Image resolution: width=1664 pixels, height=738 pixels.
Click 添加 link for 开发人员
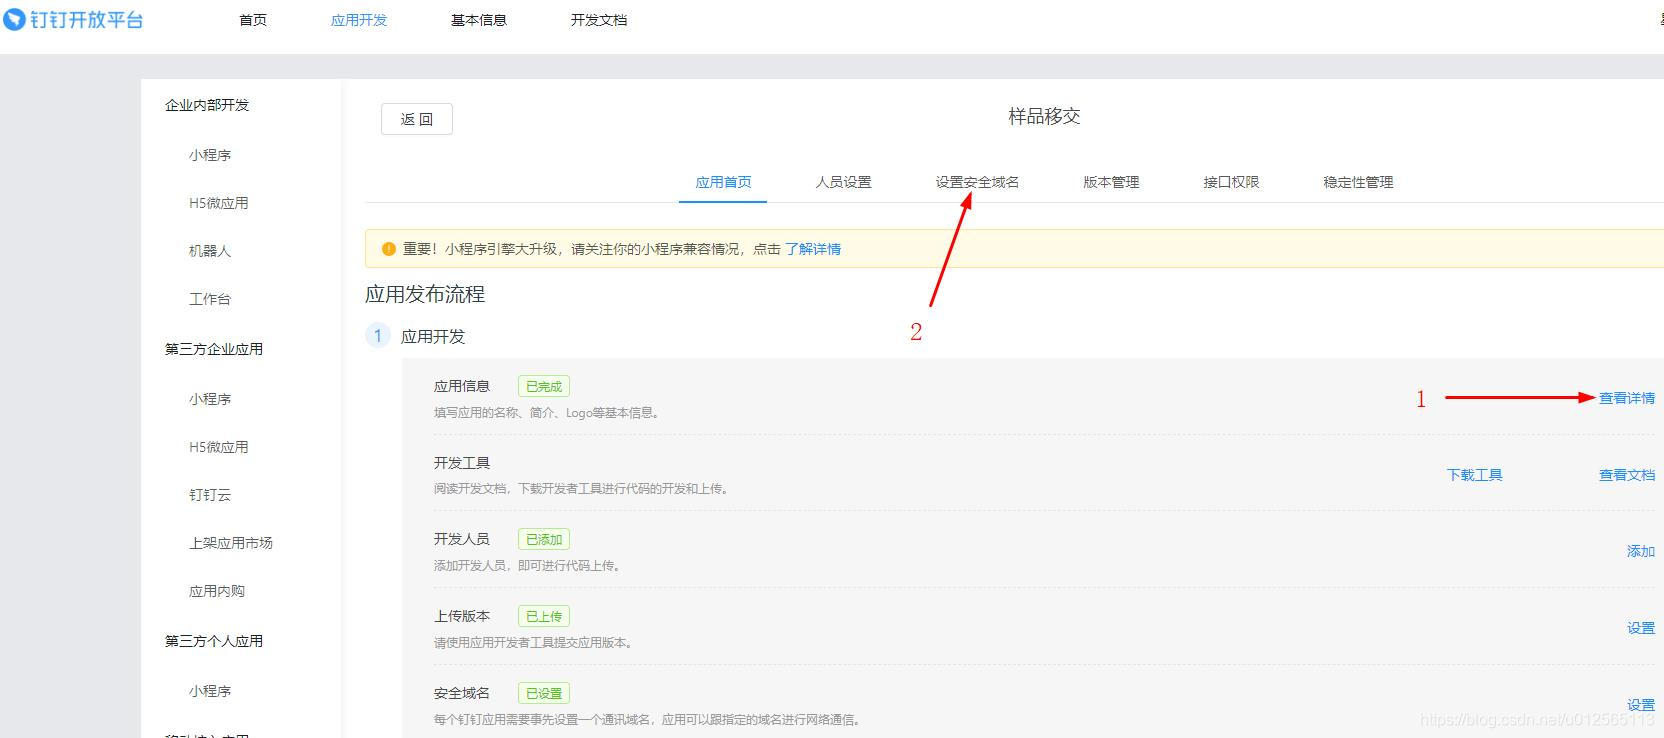tap(1641, 551)
